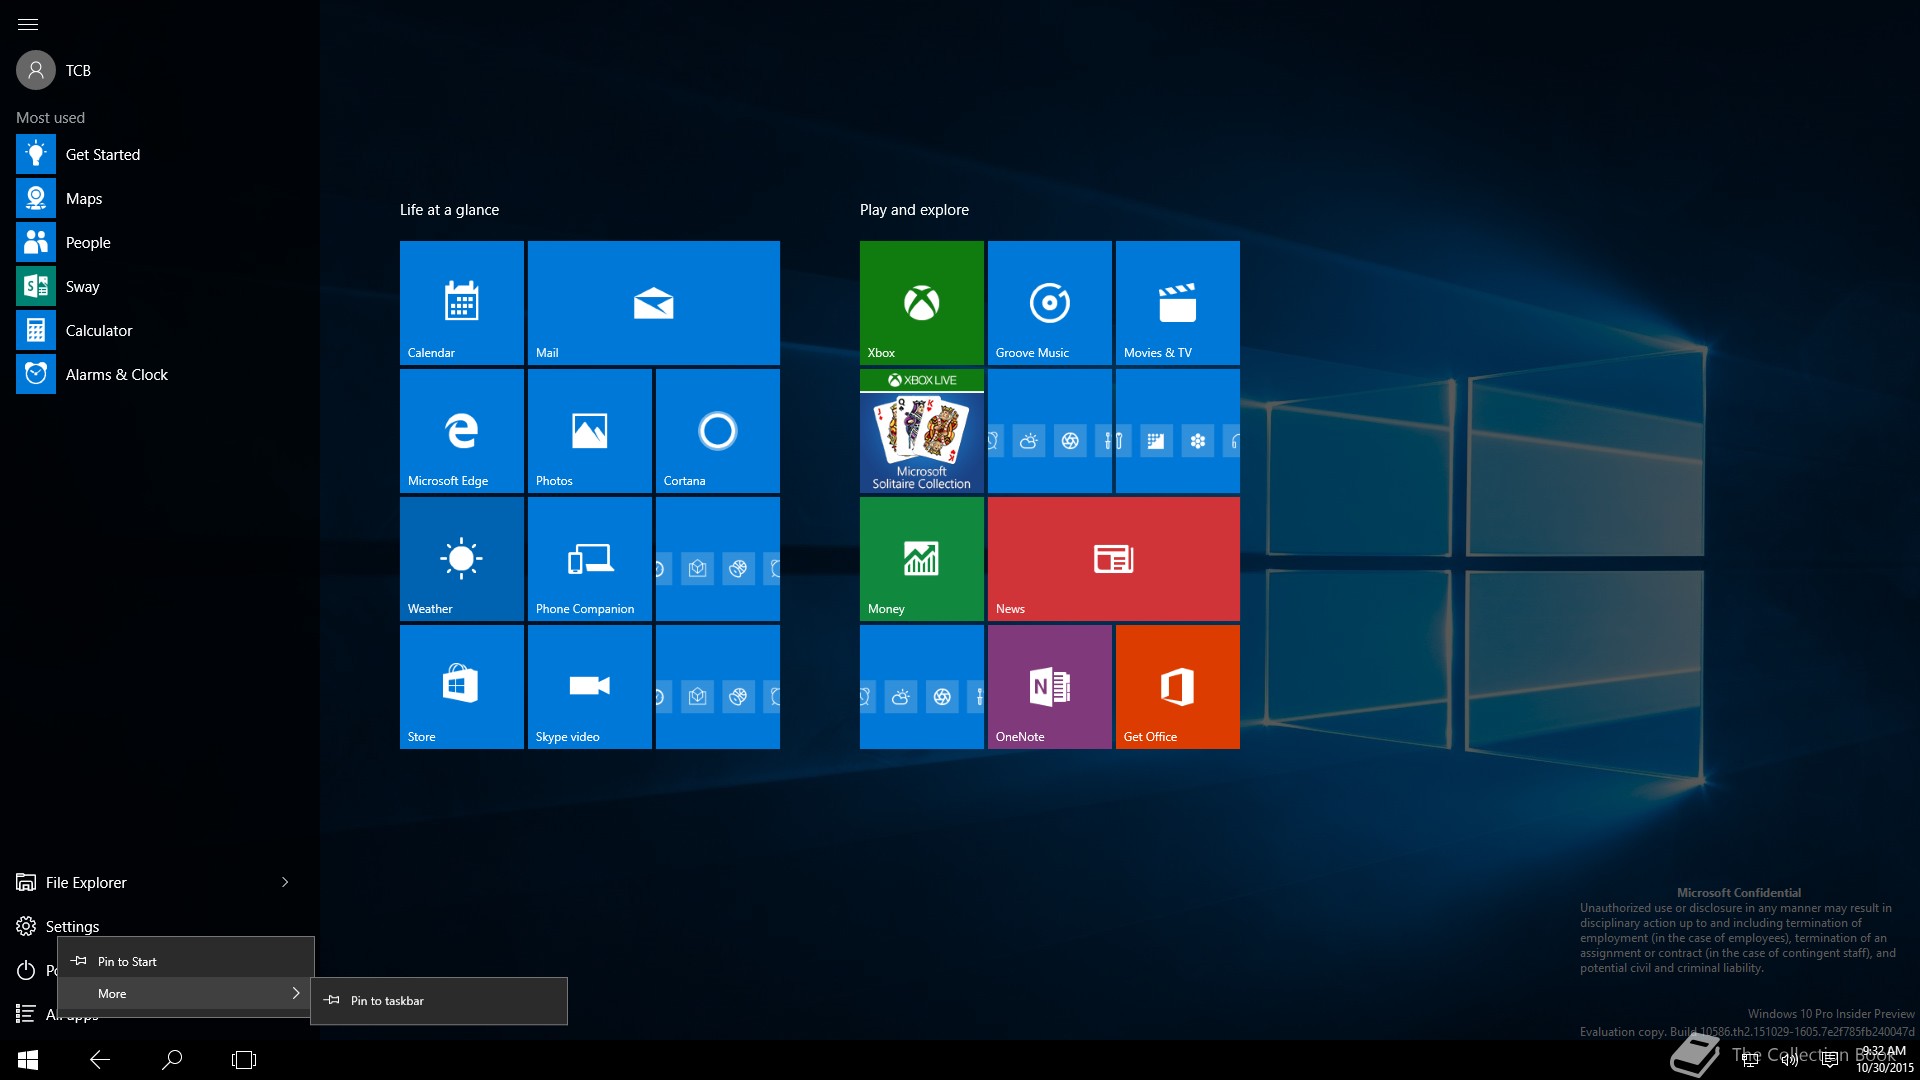Viewport: 1920px width, 1080px height.
Task: Select Pin to Start context option
Action: click(186, 961)
